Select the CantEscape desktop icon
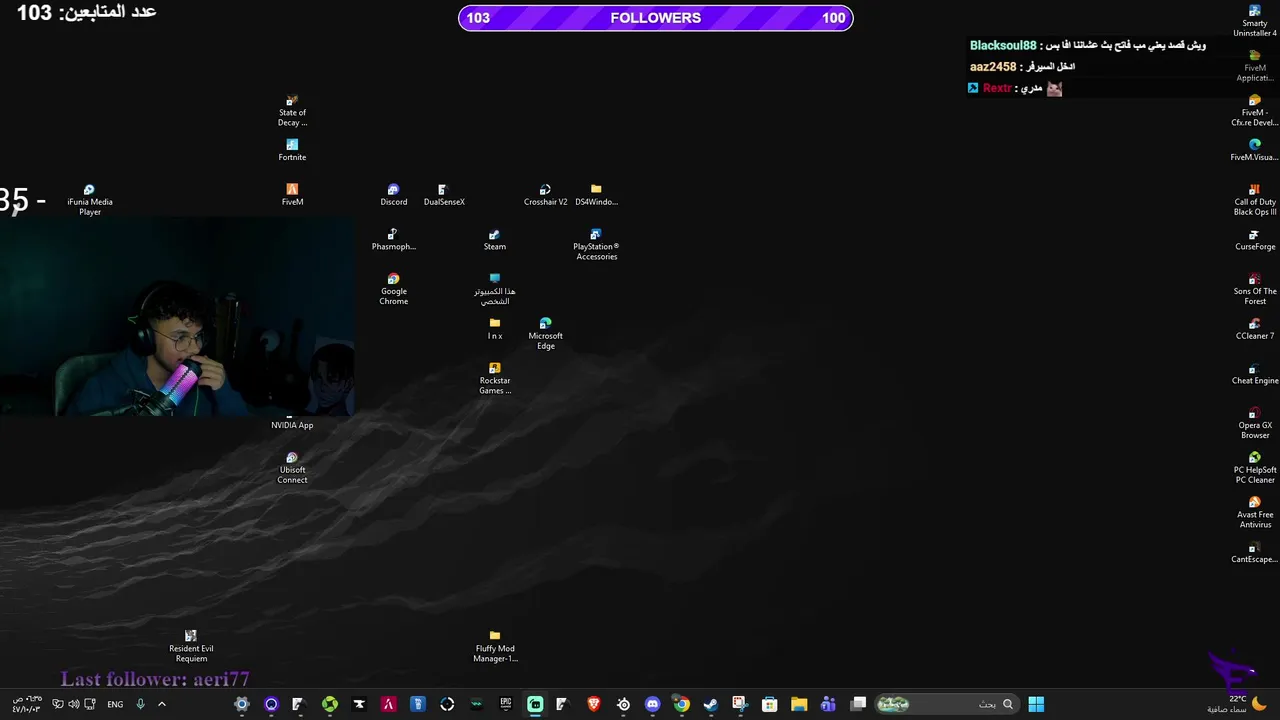The image size is (1280, 720). [1255, 552]
